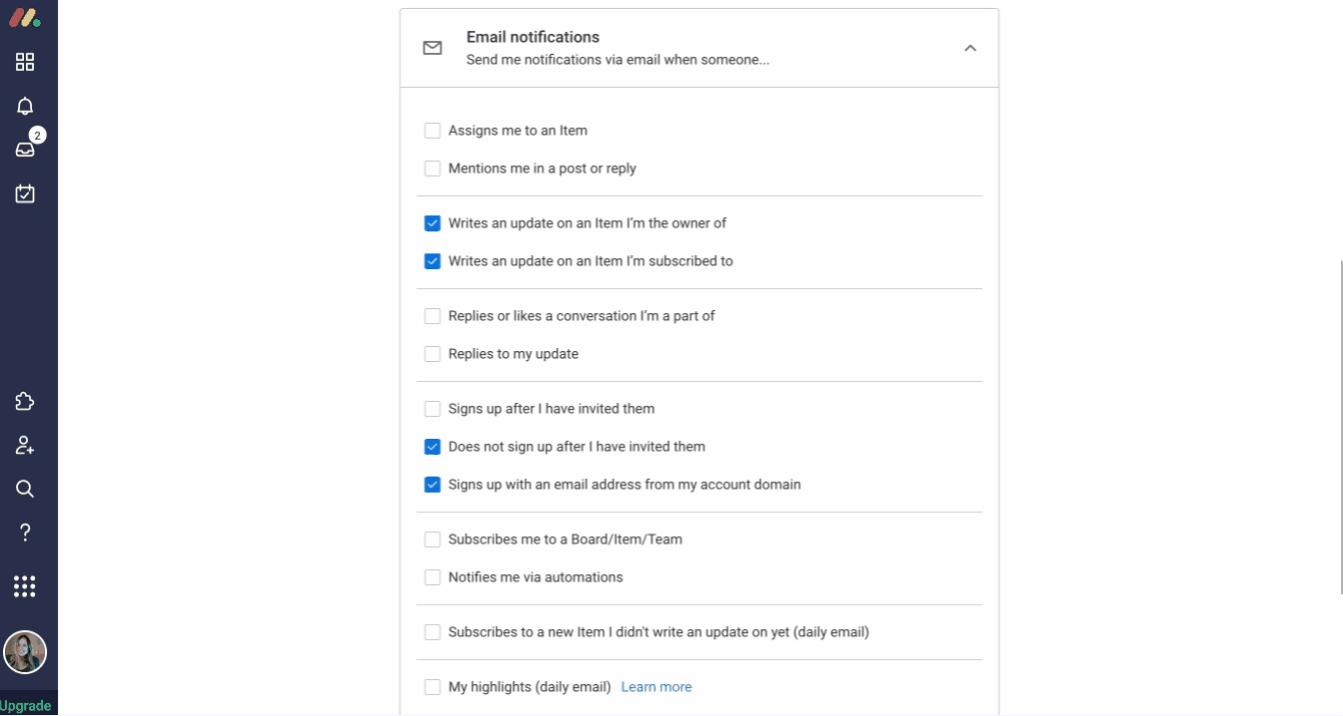
Task: Click the Upgrade button
Action: pos(25,706)
